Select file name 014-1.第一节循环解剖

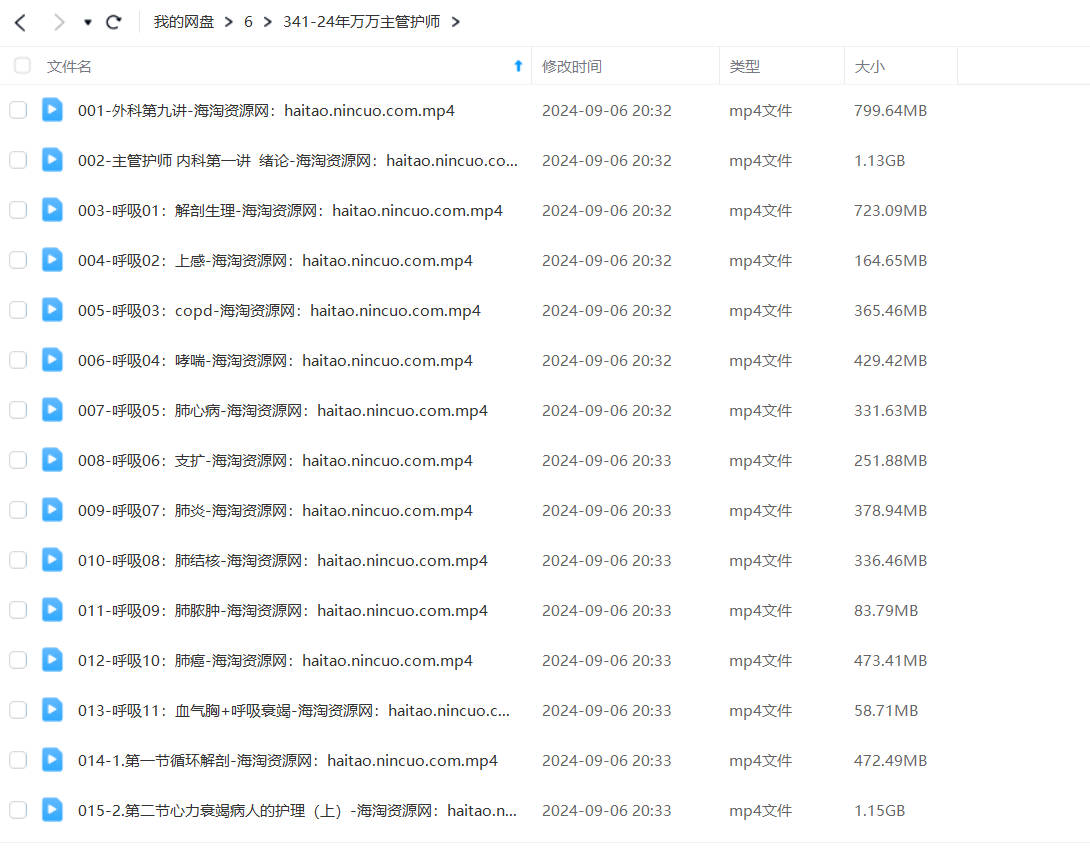click(288, 761)
